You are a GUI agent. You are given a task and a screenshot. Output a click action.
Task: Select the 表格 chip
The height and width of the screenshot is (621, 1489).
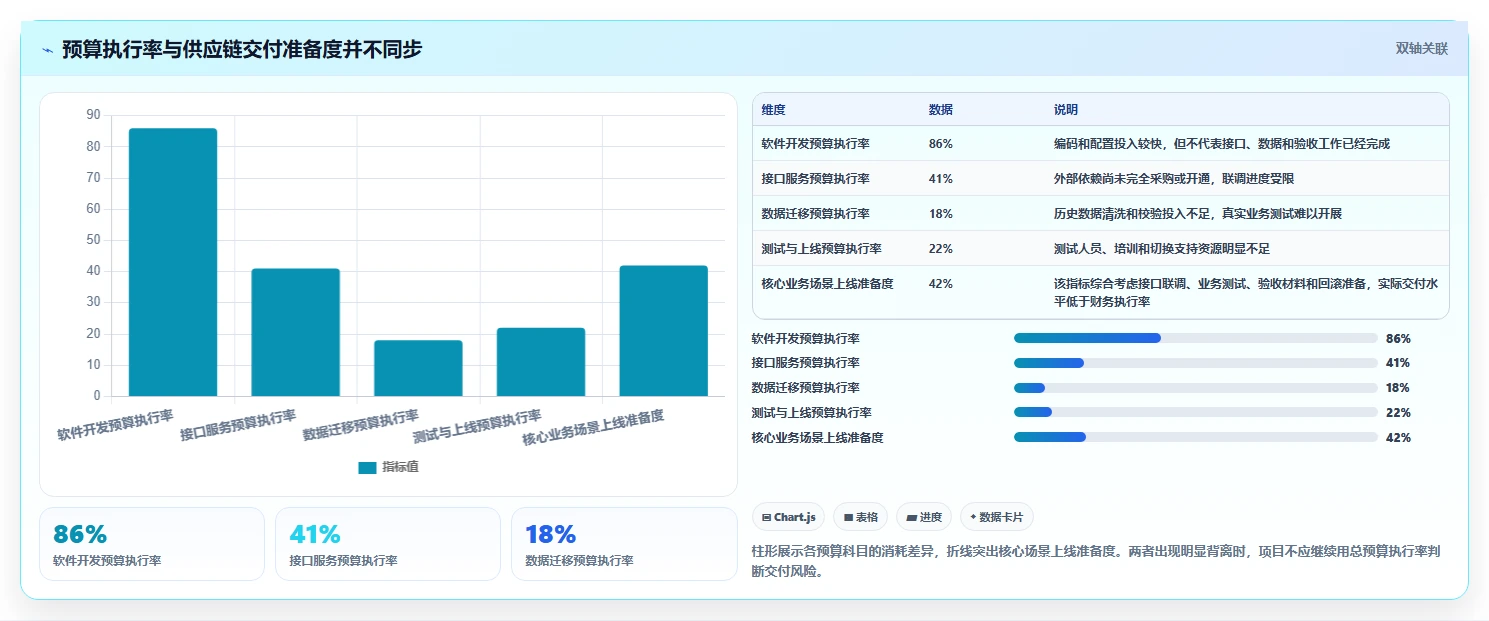860,517
